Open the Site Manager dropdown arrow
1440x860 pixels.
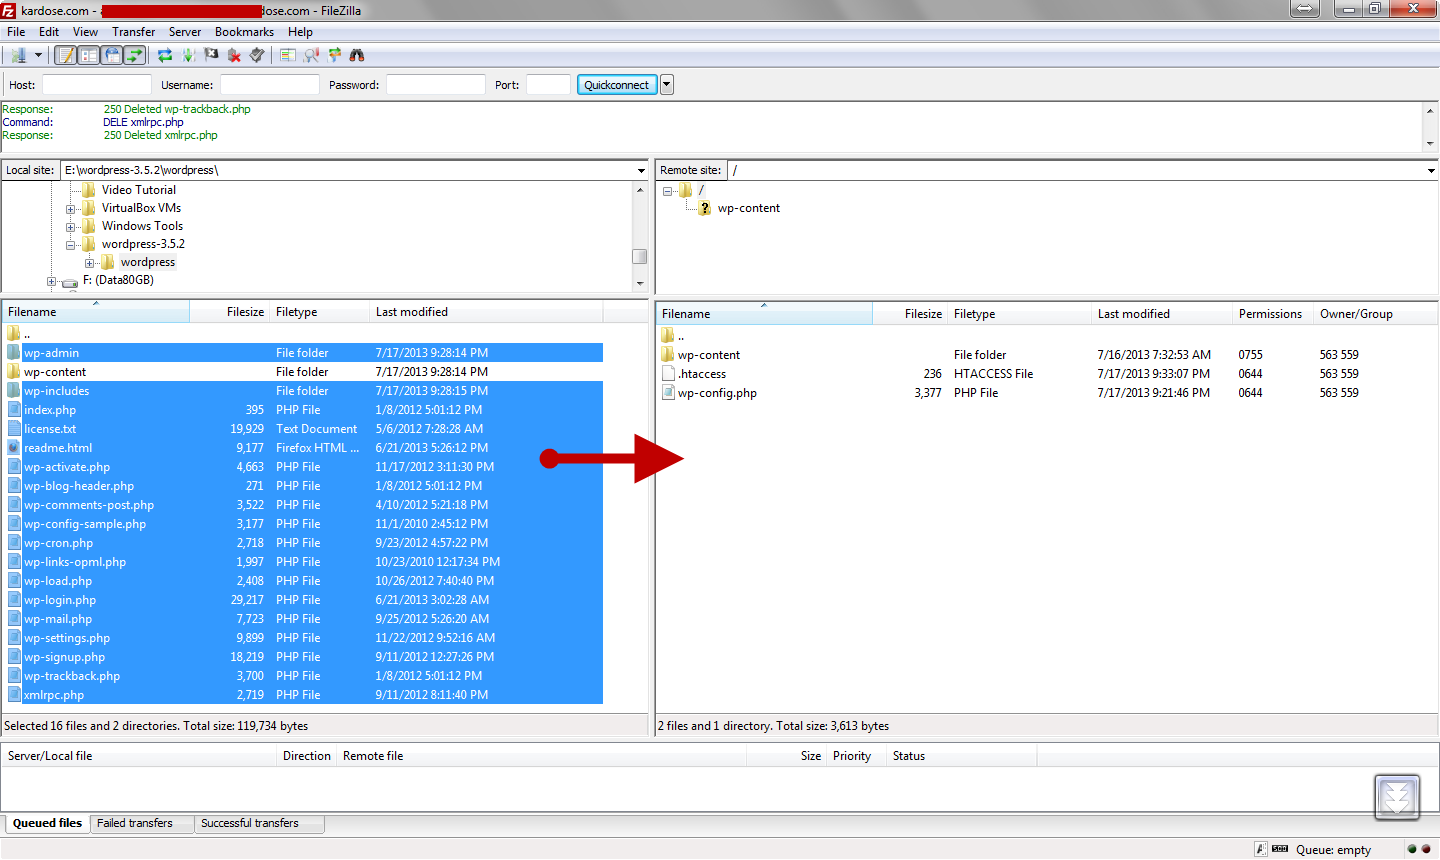[39, 56]
